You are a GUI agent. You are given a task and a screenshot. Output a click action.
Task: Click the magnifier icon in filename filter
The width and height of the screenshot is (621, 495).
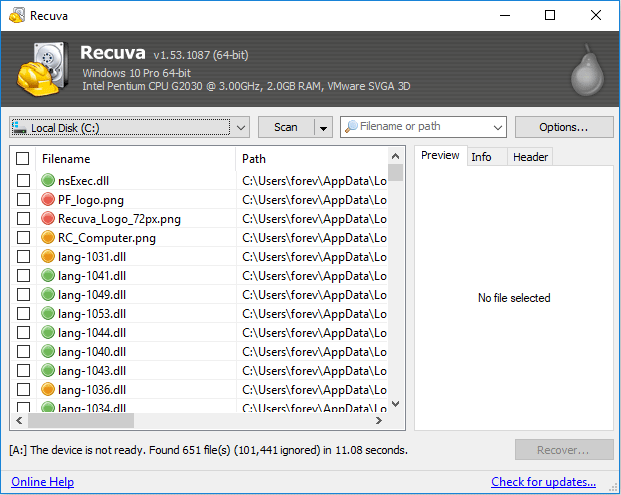(x=351, y=127)
